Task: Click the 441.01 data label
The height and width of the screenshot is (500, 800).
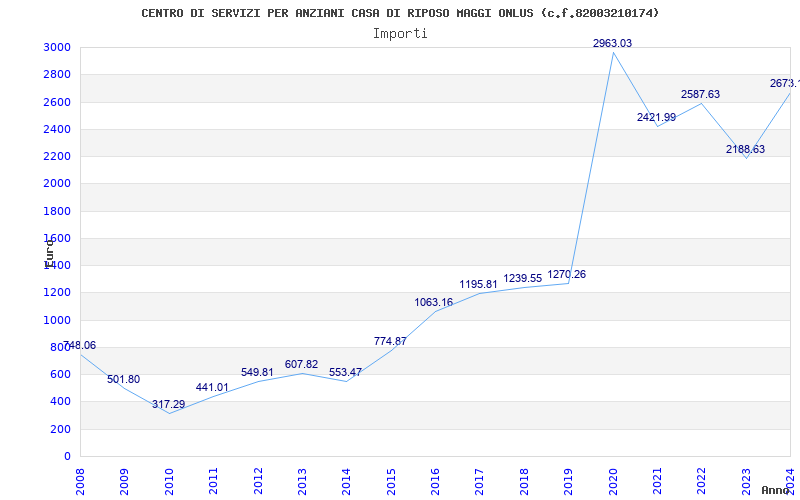Action: pos(212,388)
